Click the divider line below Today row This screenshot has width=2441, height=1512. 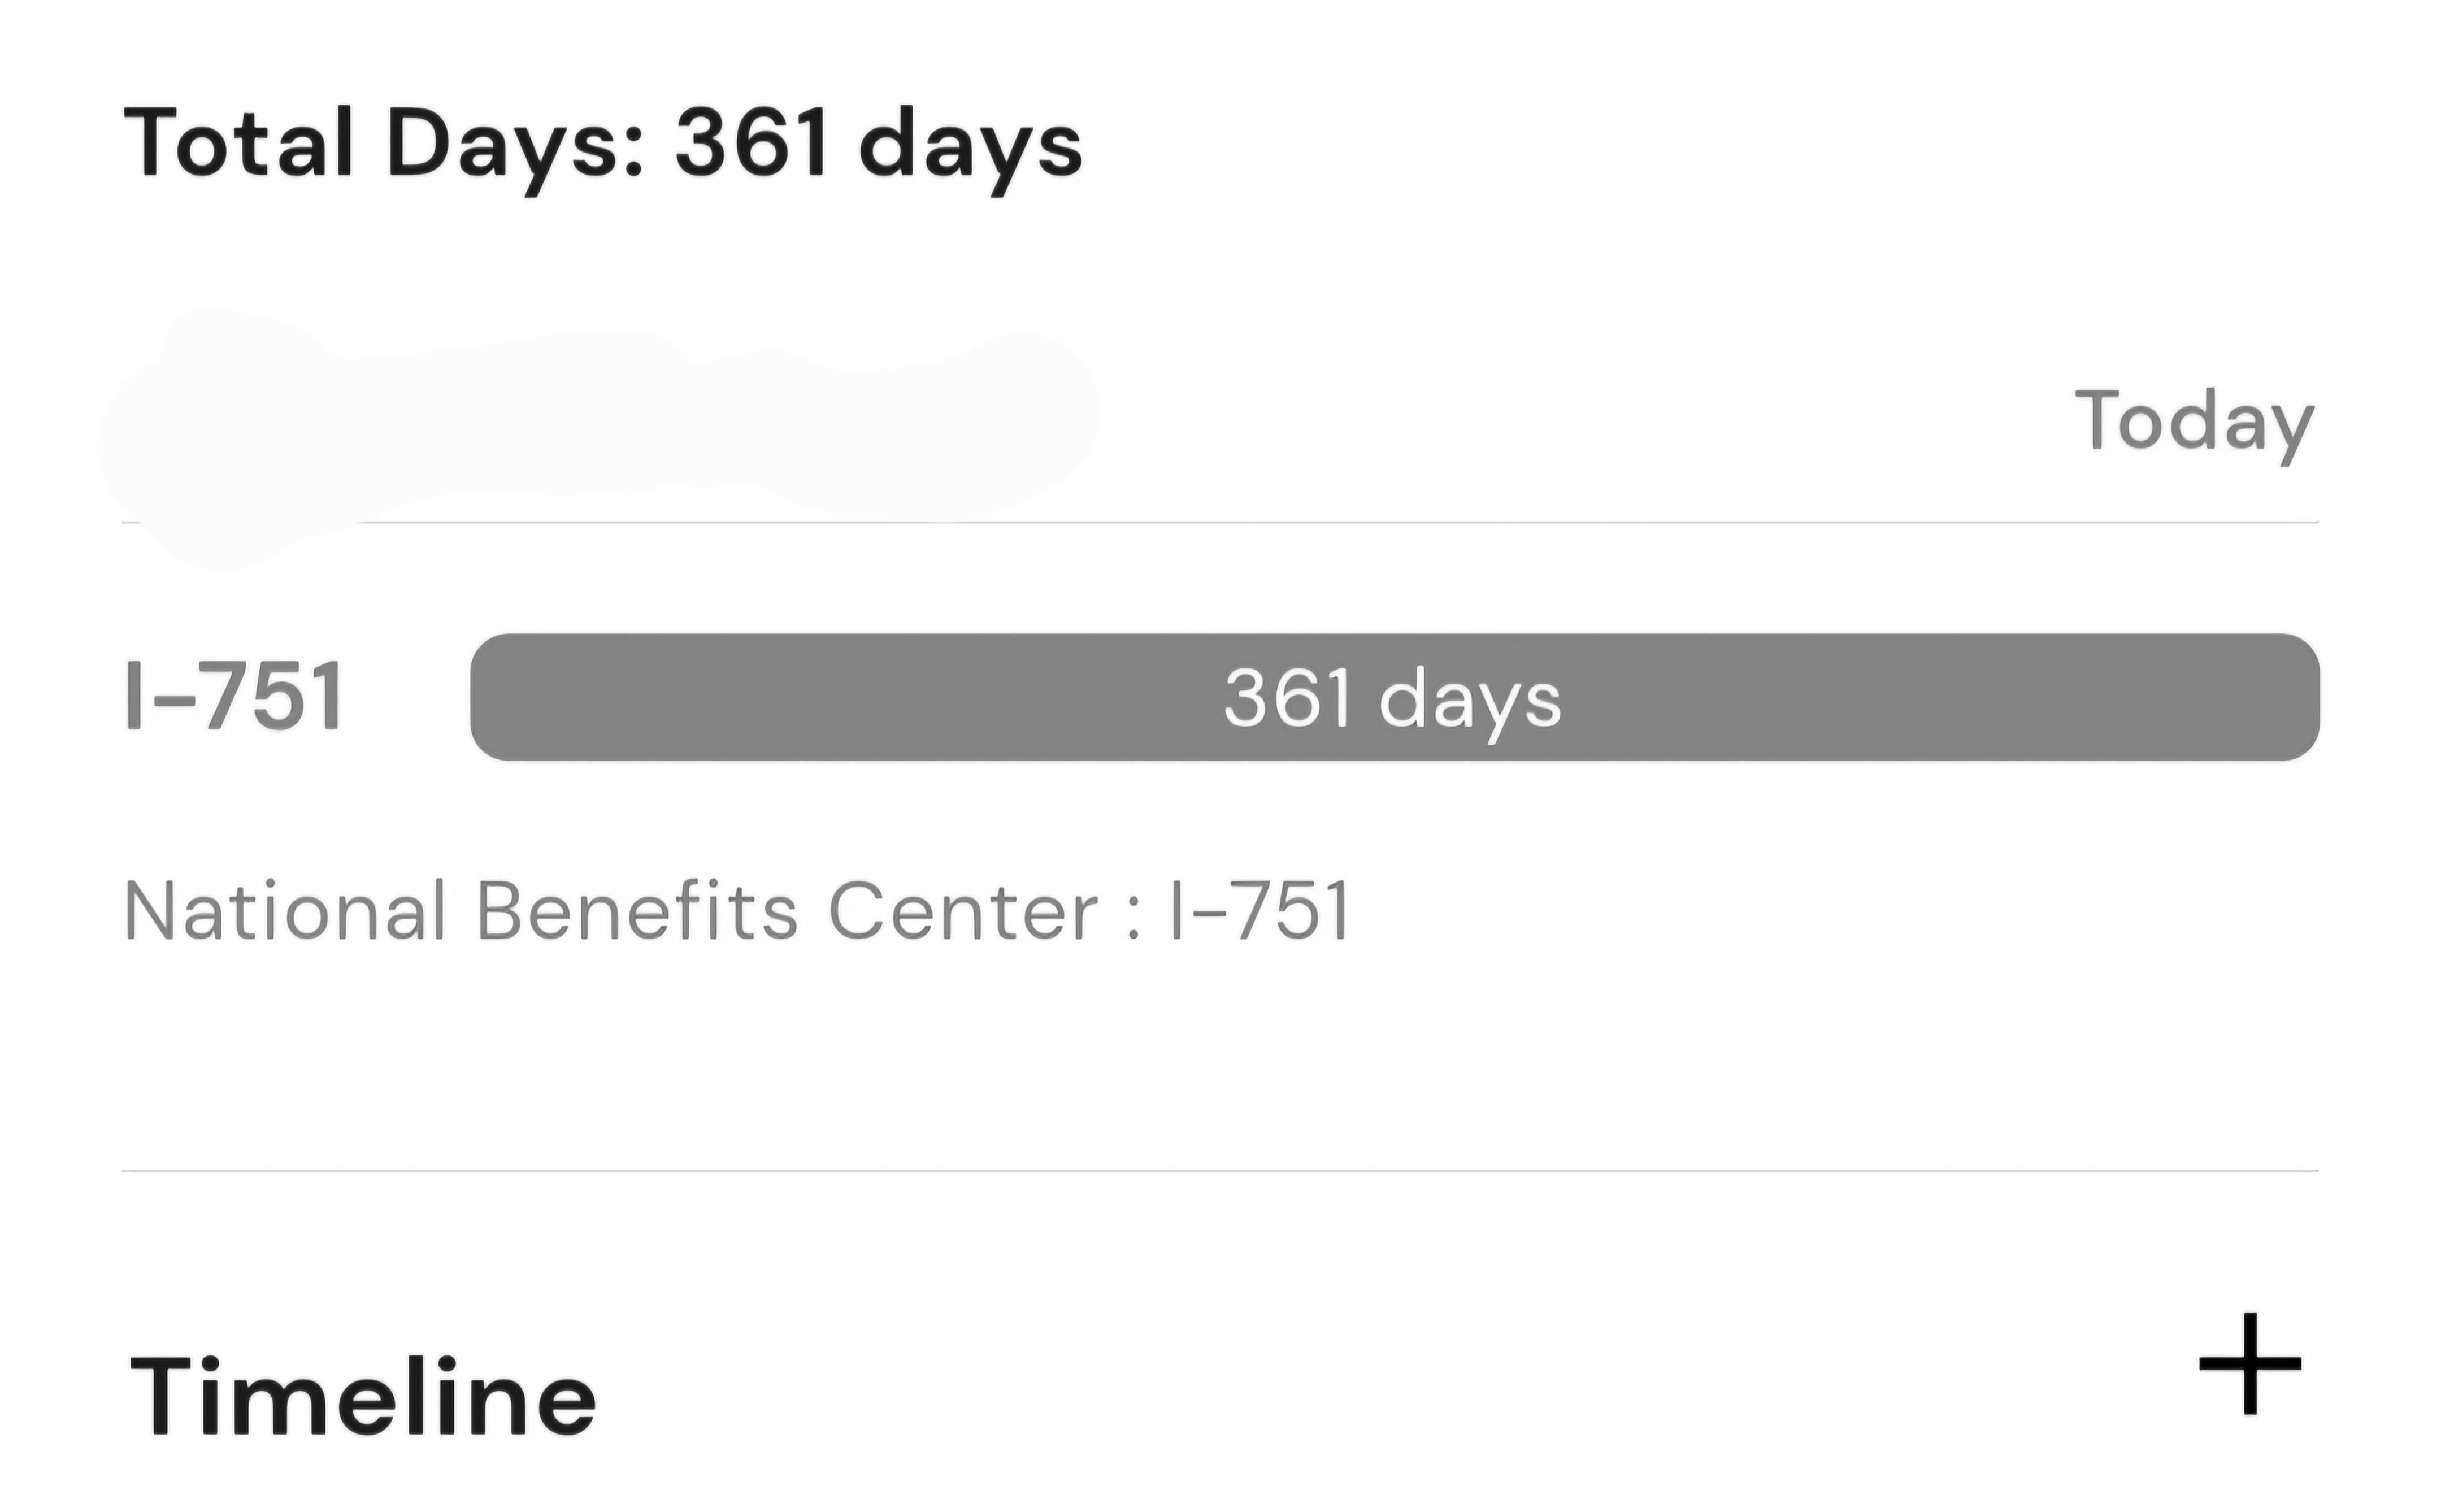coord(1220,522)
